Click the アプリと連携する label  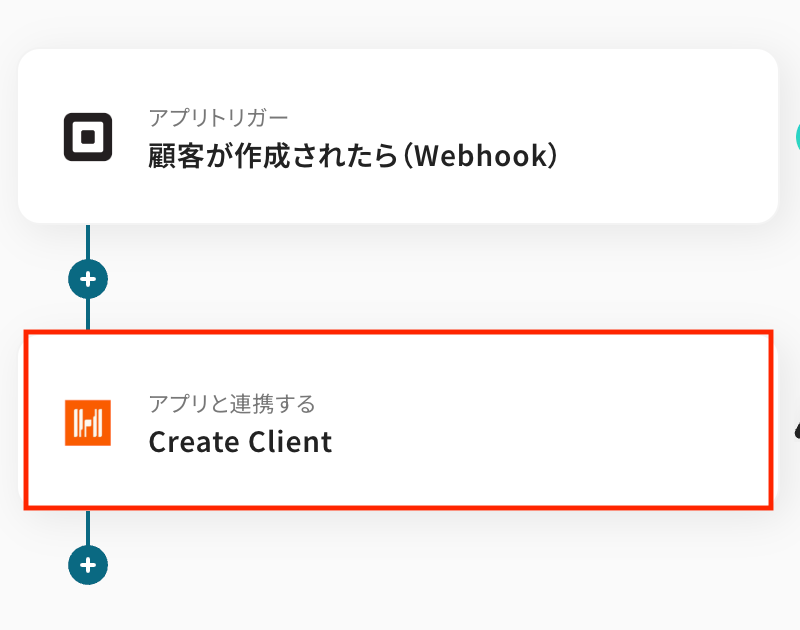[232, 404]
